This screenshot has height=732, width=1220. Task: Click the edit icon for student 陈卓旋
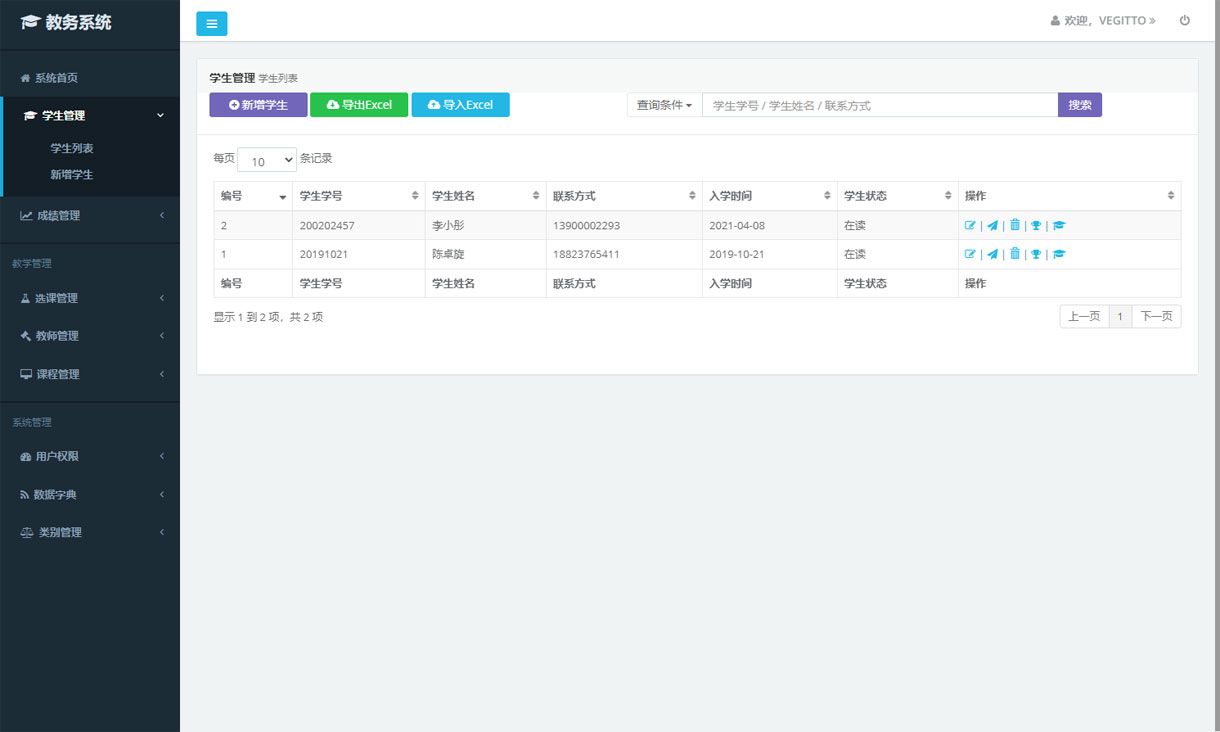coord(970,254)
